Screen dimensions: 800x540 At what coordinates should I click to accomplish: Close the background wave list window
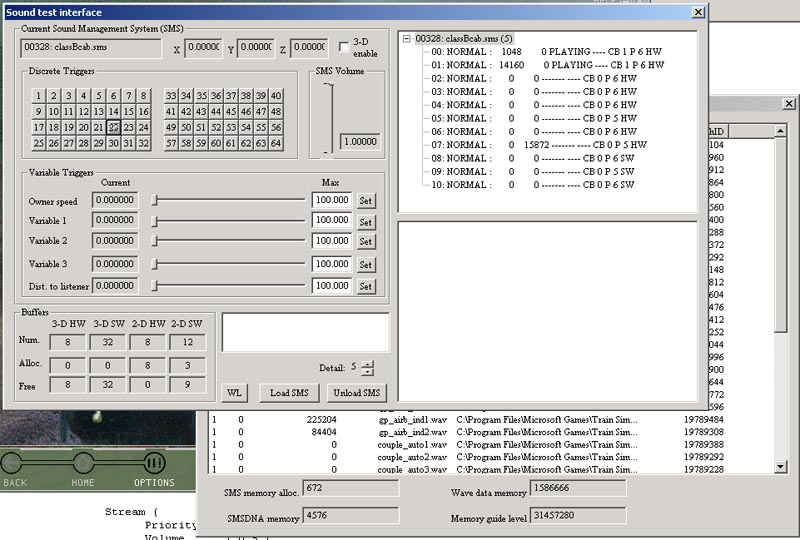click(x=789, y=104)
